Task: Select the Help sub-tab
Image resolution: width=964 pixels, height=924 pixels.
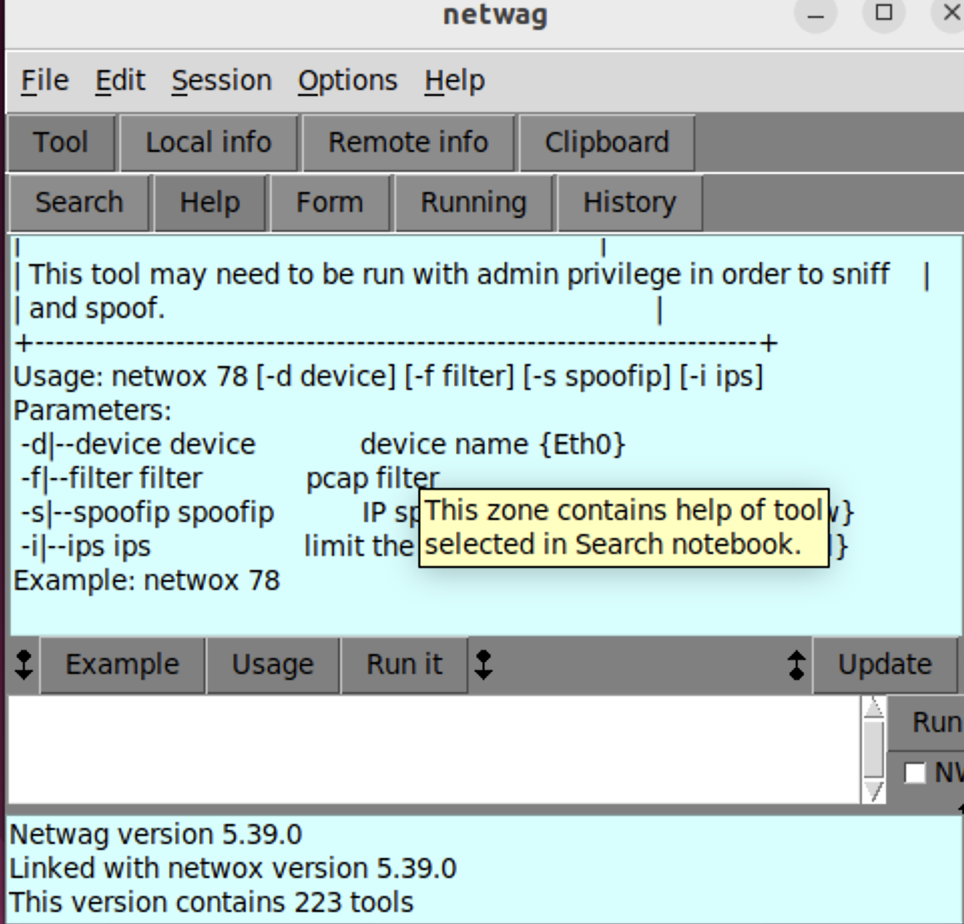Action: pyautogui.click(x=210, y=202)
